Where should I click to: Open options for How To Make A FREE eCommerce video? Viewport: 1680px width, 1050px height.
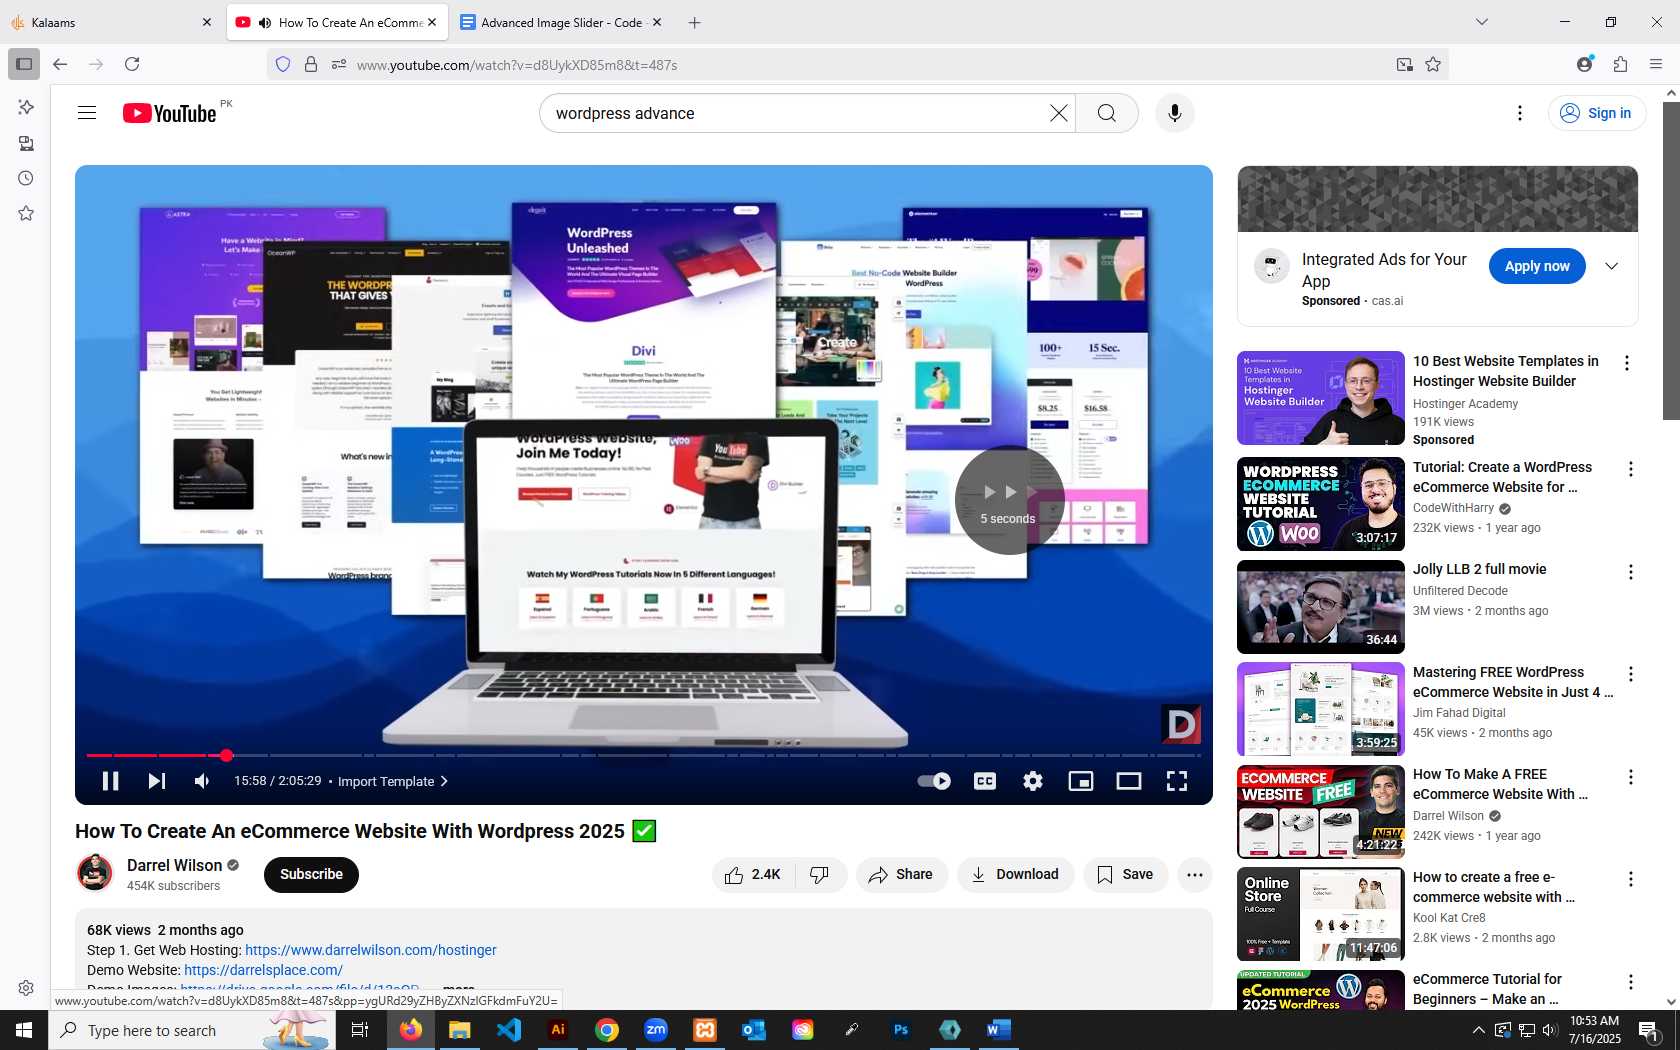[x=1631, y=777]
